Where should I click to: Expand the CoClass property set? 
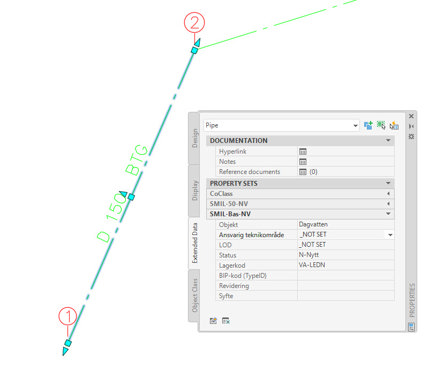pos(388,194)
